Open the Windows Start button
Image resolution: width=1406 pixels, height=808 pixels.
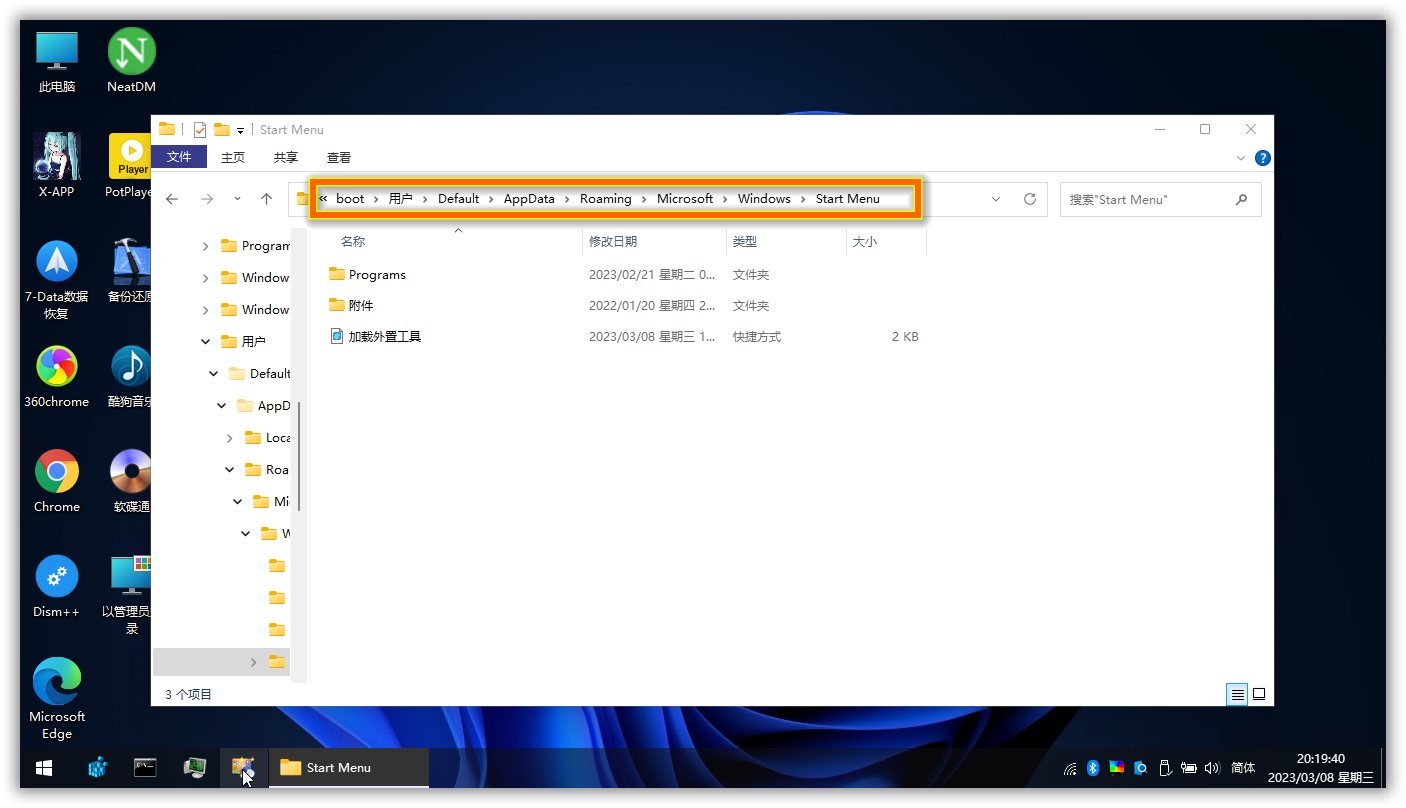point(44,768)
